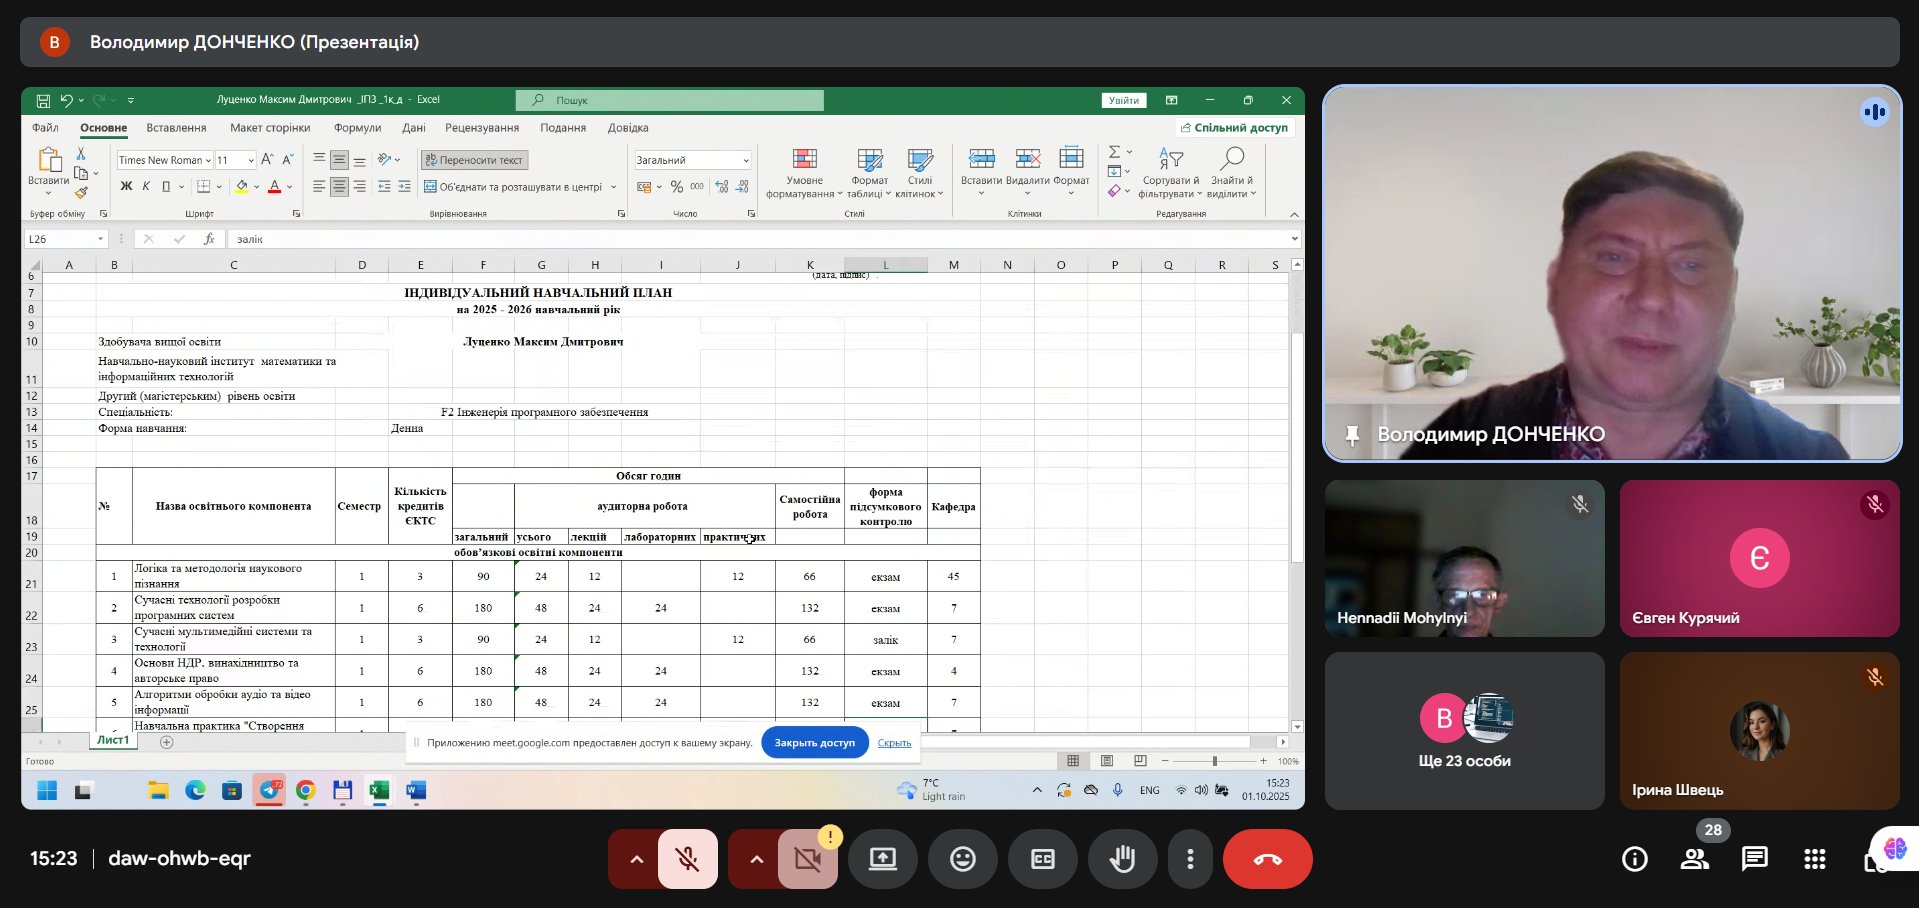
Task: Click the Скрыть link
Action: [x=894, y=743]
